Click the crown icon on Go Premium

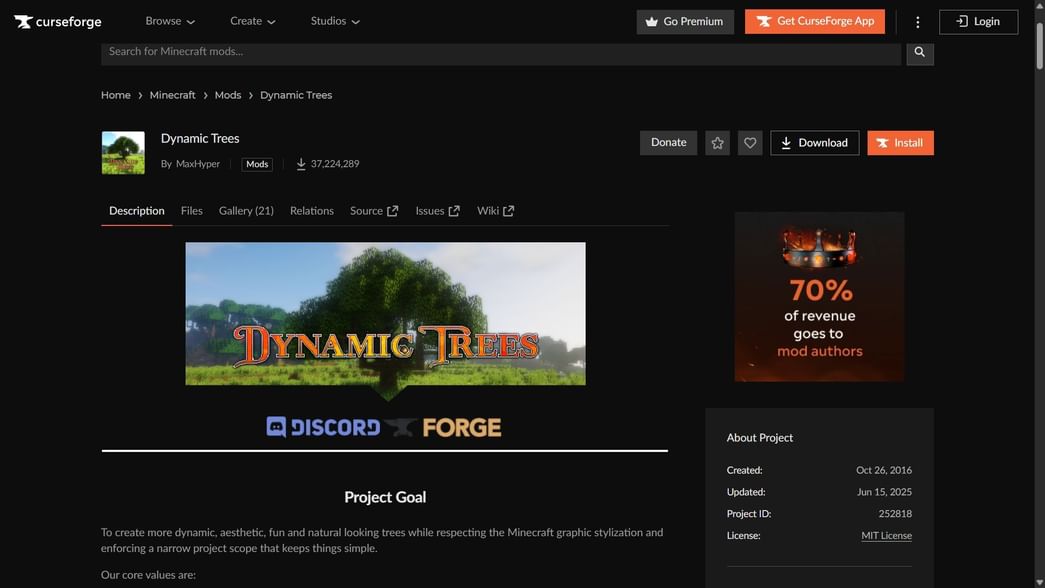click(651, 20)
